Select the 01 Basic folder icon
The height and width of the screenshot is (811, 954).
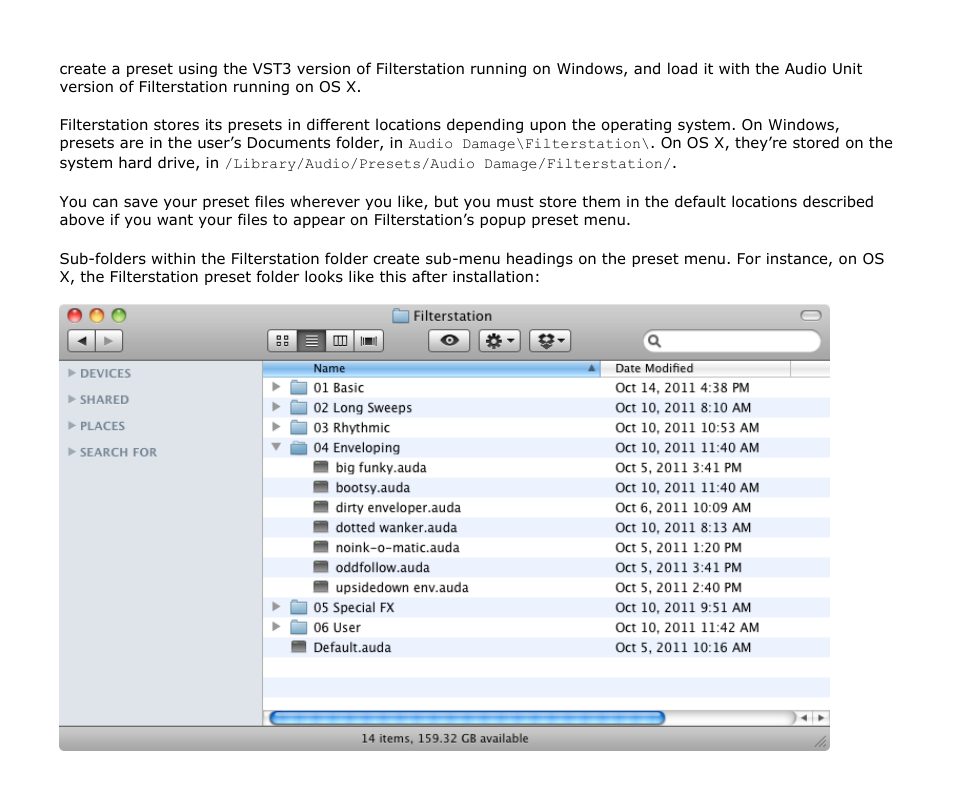pos(299,388)
